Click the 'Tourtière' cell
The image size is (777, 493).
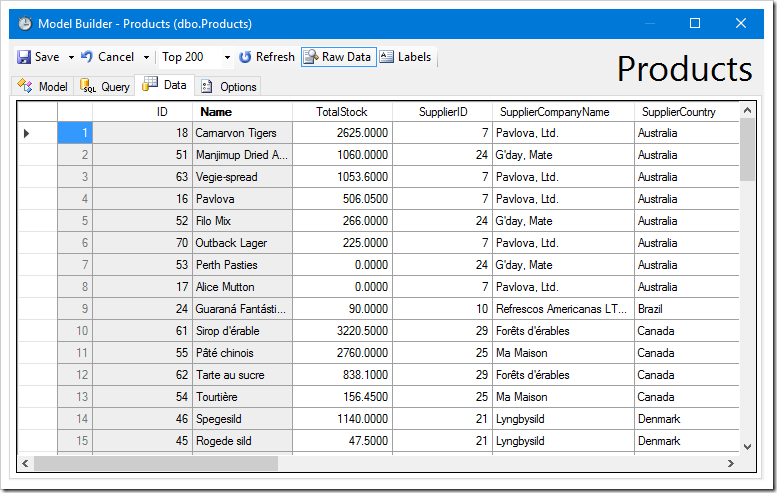pyautogui.click(x=242, y=397)
